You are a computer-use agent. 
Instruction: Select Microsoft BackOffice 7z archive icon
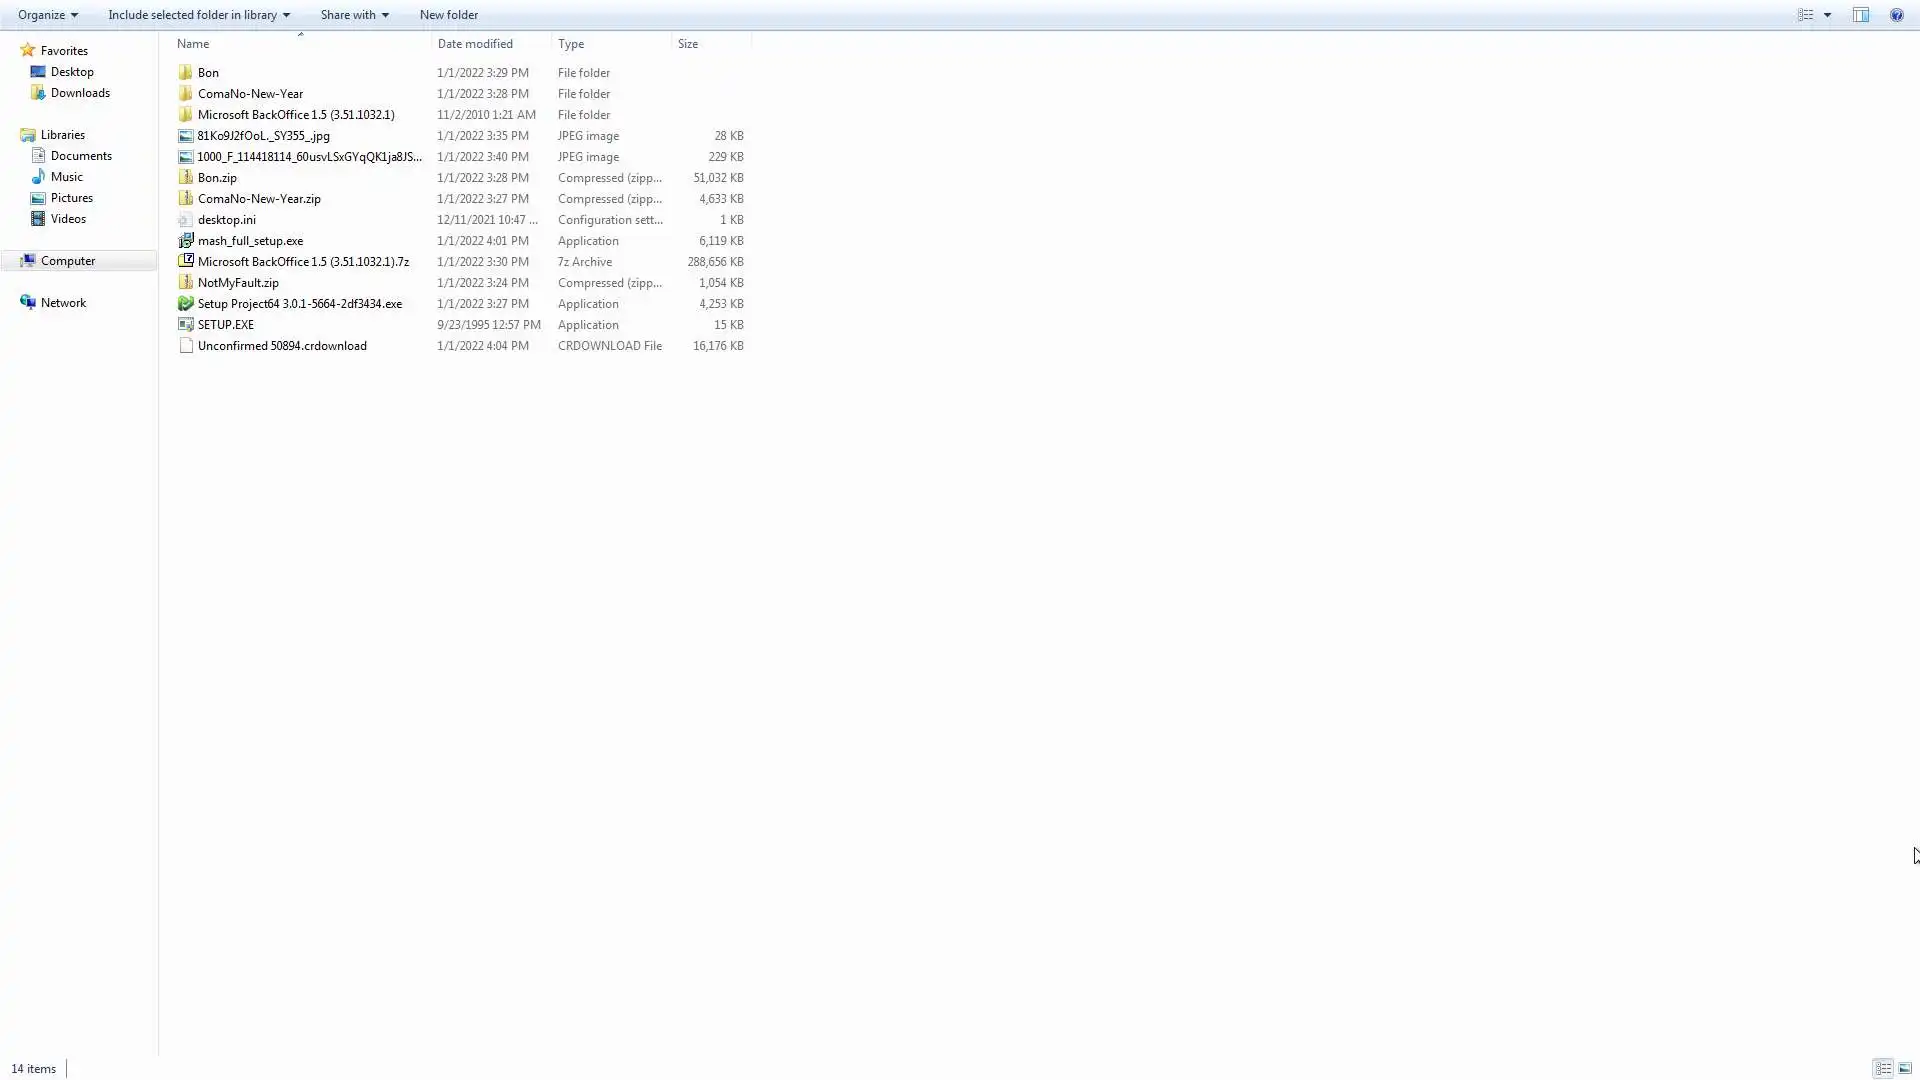pos(186,261)
